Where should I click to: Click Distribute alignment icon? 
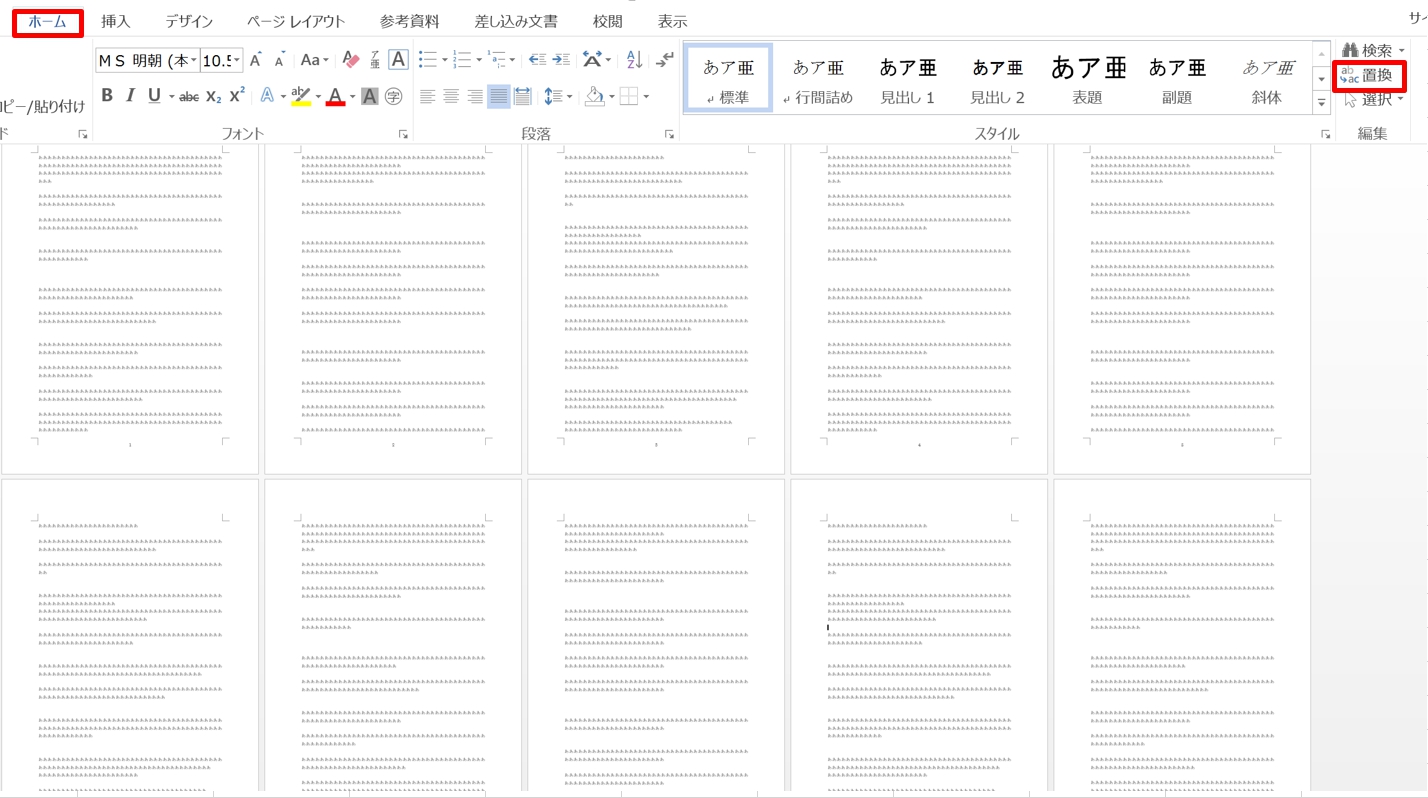point(522,96)
